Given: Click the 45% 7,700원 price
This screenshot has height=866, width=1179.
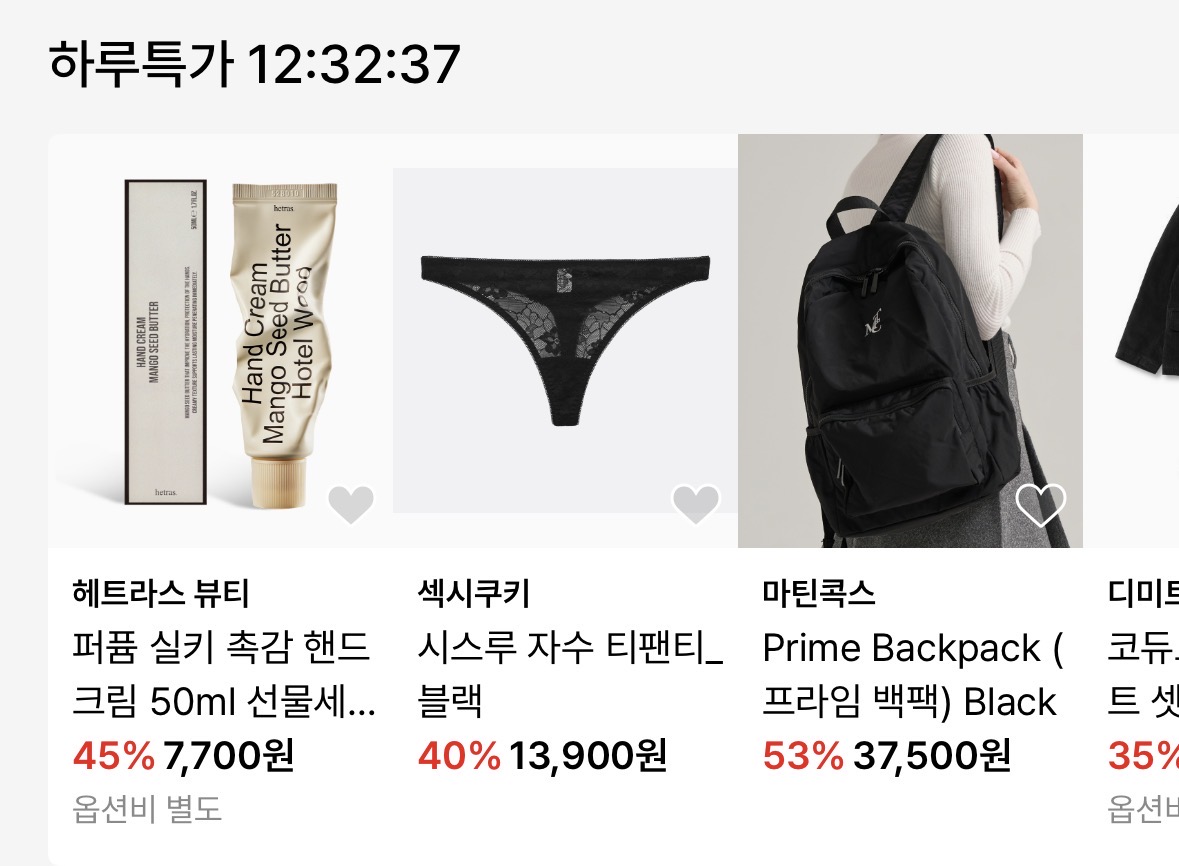Looking at the screenshot, I should (183, 755).
